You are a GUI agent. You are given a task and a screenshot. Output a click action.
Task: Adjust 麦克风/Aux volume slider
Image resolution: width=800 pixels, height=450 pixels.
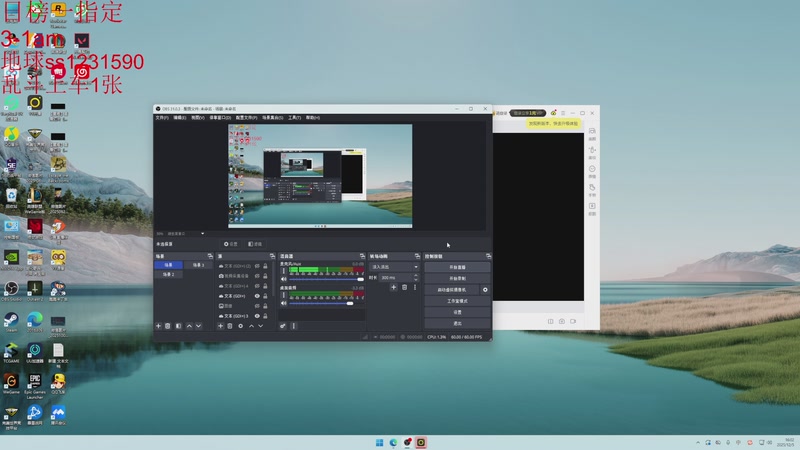click(326, 279)
